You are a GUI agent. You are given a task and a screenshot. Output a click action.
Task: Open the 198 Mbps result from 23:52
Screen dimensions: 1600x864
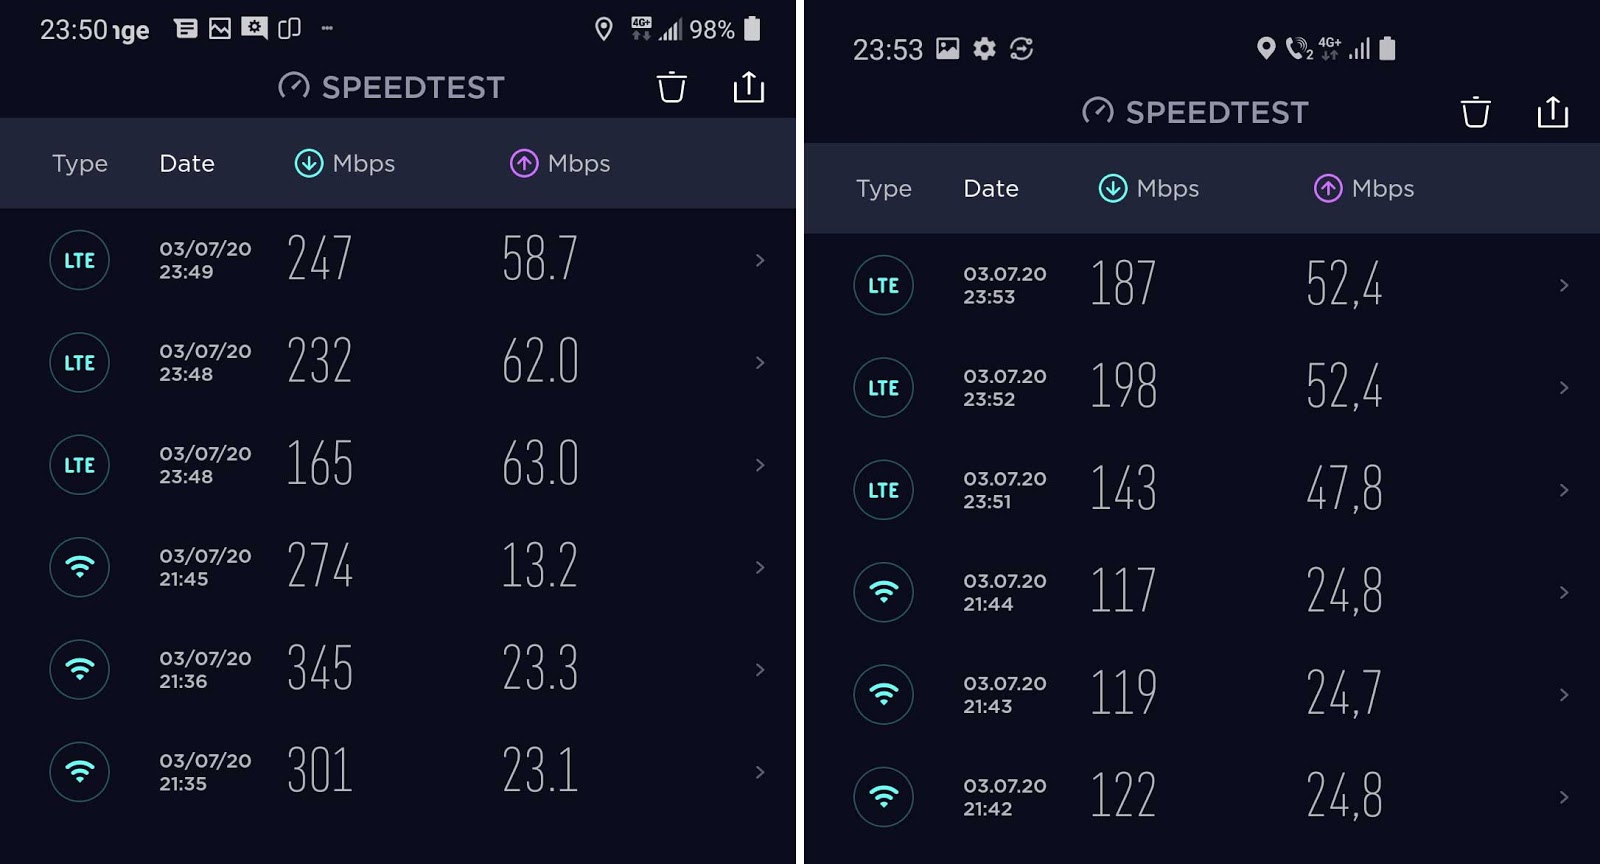(x=1202, y=388)
